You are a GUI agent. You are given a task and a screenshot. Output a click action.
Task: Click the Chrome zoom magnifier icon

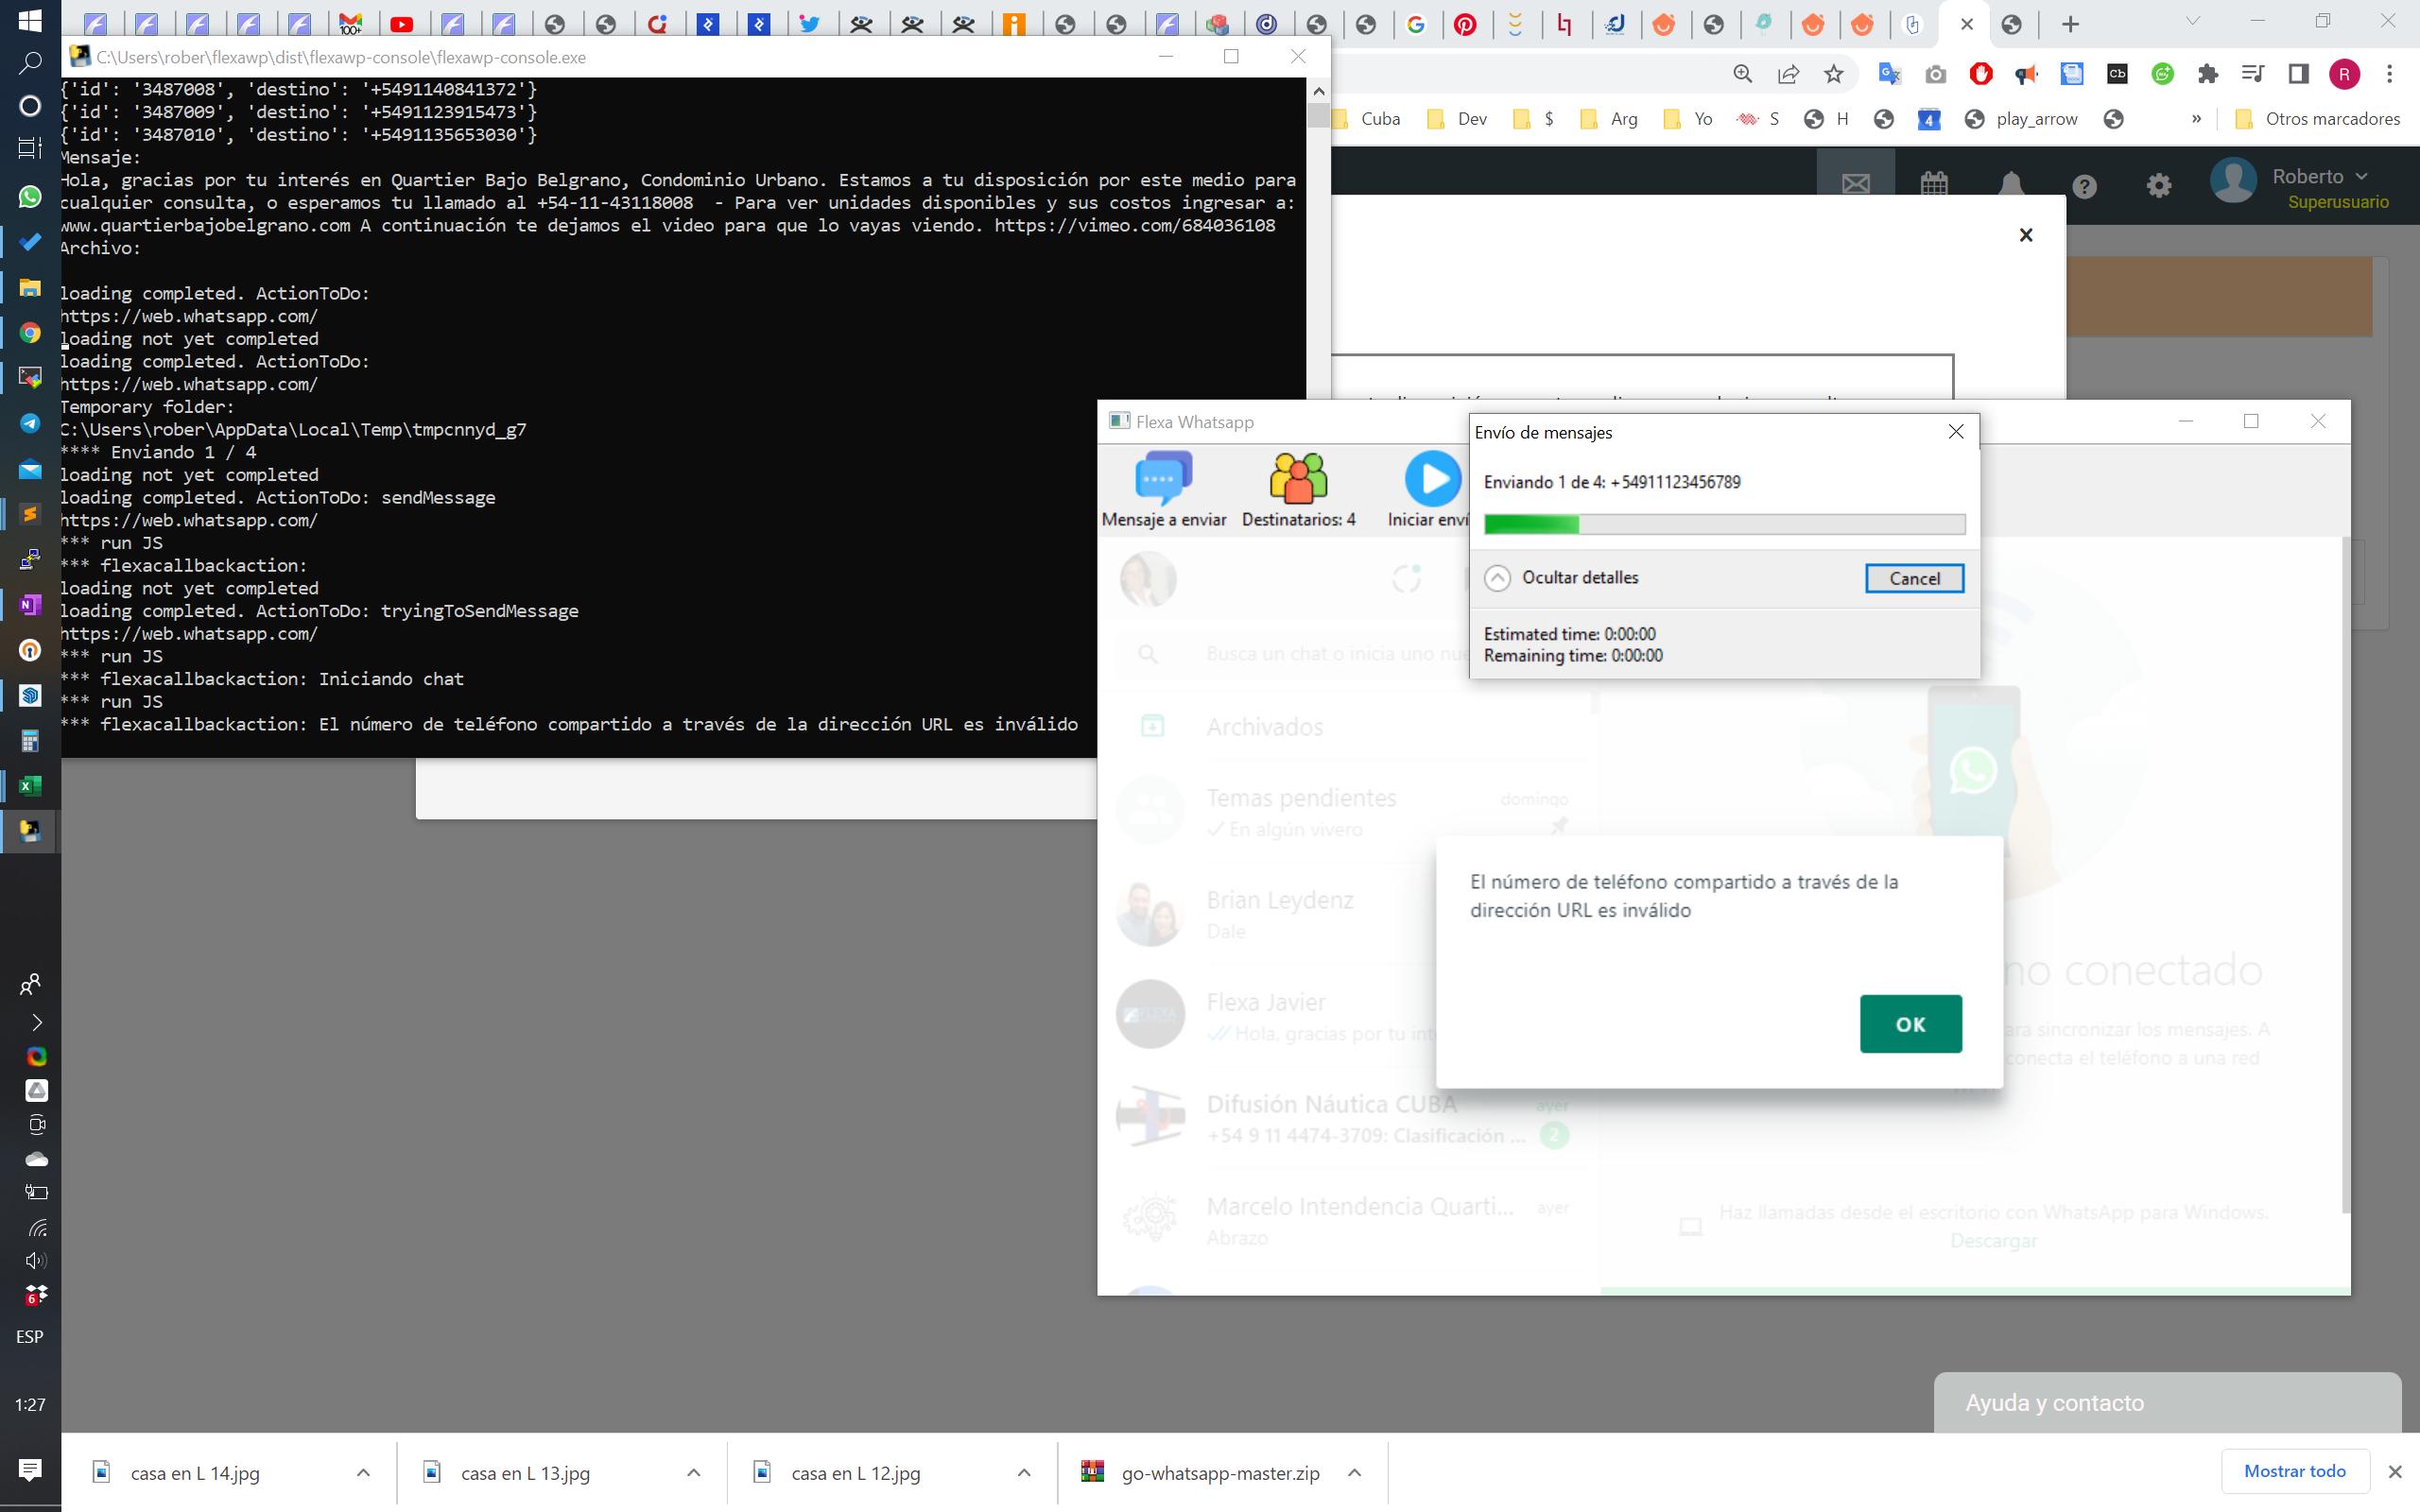pos(1742,73)
